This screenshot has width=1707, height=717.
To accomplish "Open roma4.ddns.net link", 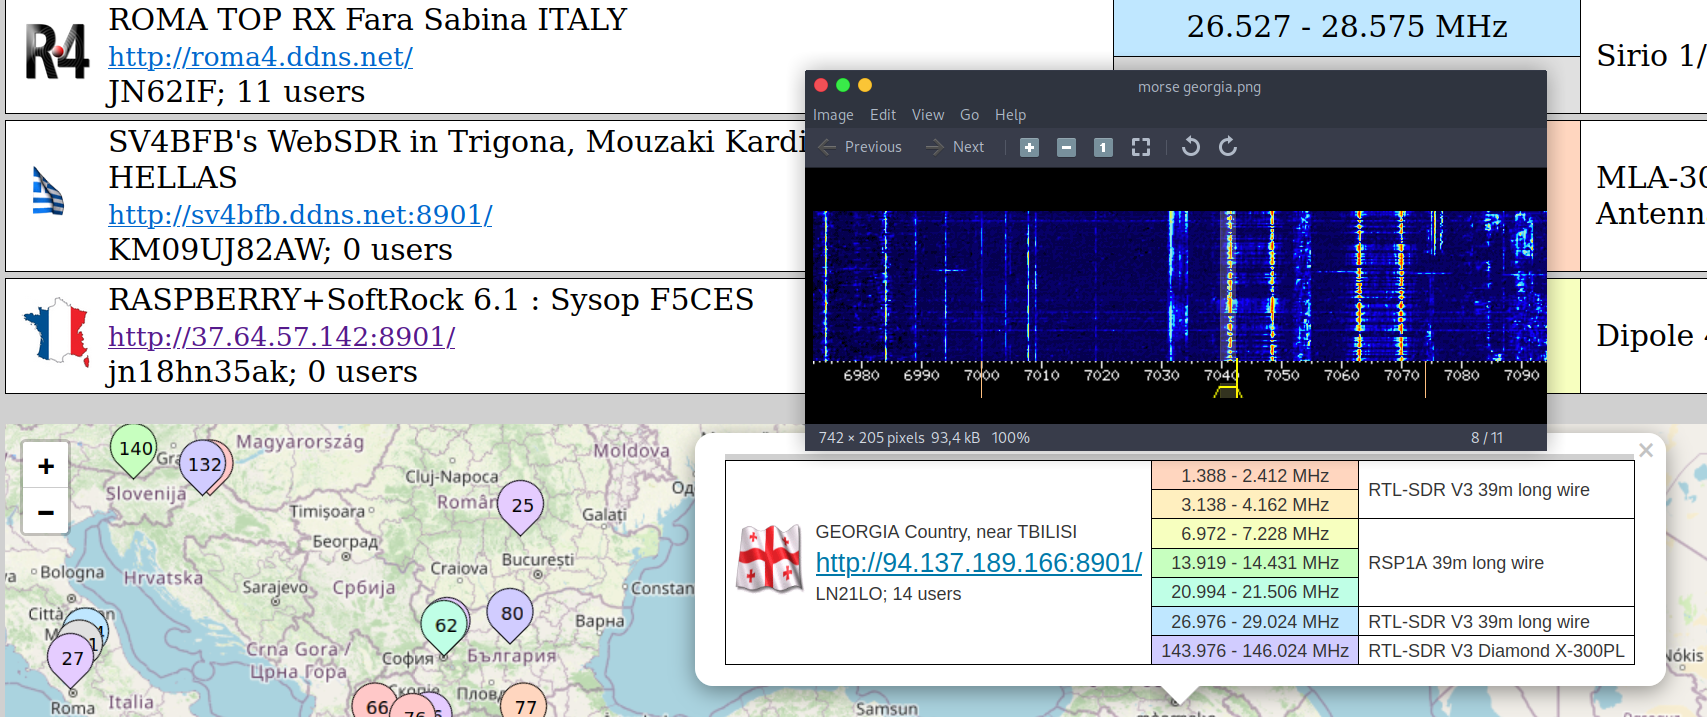I will coord(260,57).
